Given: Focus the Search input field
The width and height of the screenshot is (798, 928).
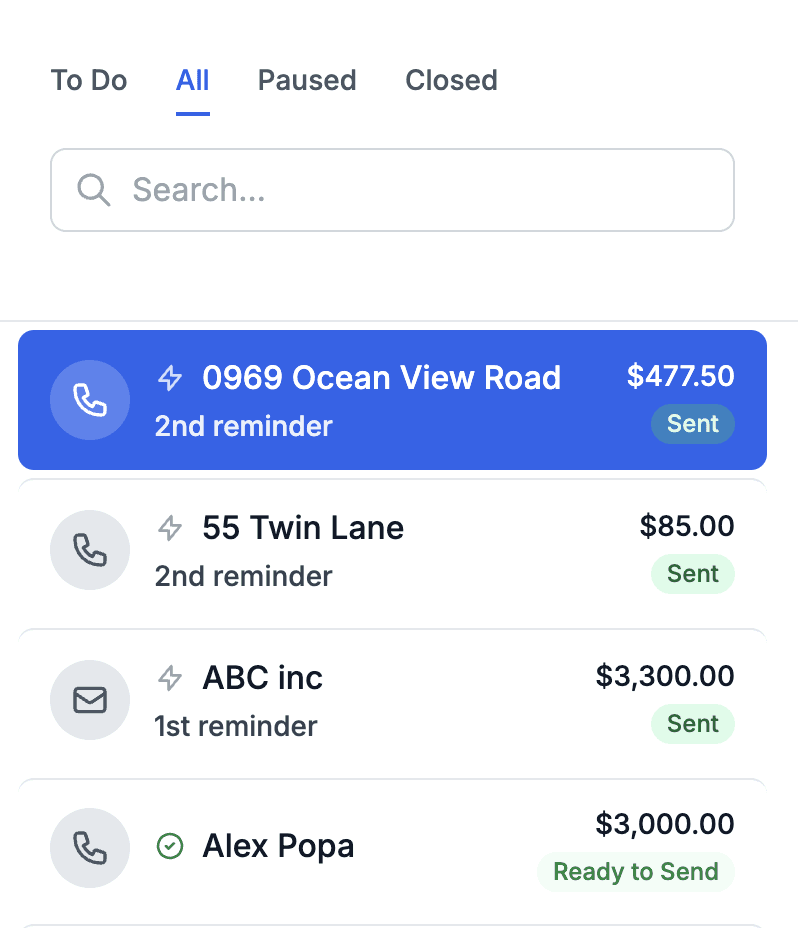Looking at the screenshot, I should pos(420,190).
